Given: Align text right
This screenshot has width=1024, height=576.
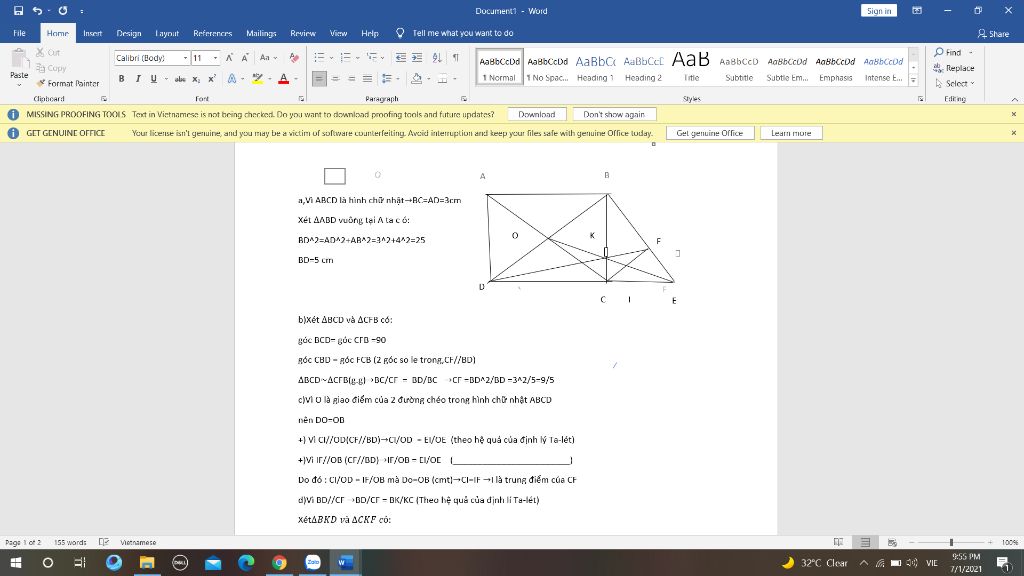Looking at the screenshot, I should (351, 79).
